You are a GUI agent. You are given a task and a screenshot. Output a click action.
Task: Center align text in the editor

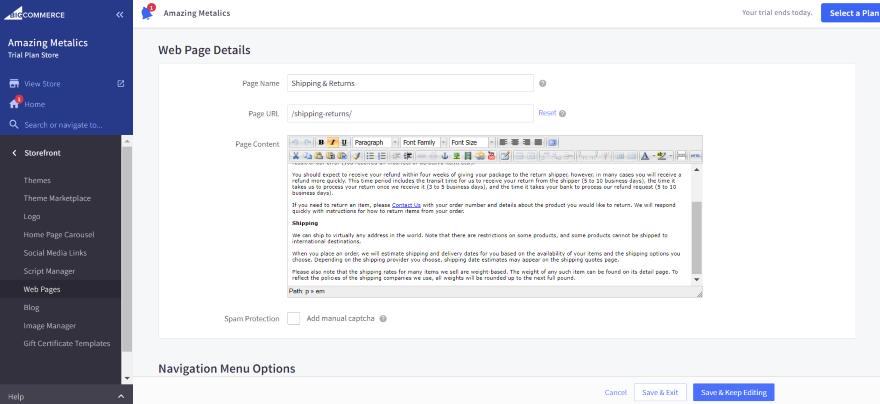tap(515, 143)
